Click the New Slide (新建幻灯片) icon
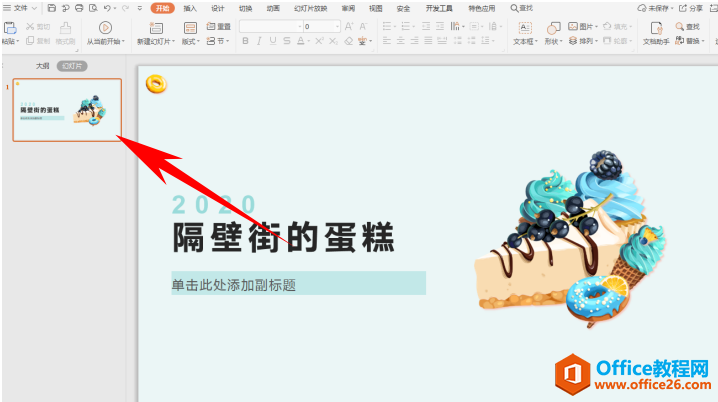 coord(156,28)
